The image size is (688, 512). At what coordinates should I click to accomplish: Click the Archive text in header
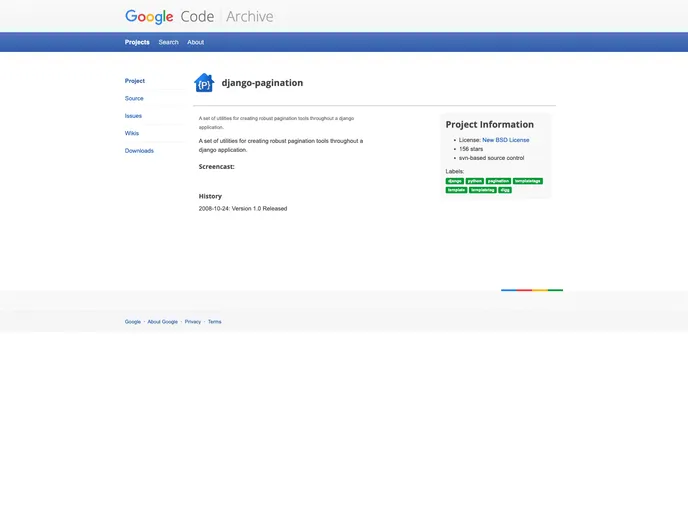250,17
